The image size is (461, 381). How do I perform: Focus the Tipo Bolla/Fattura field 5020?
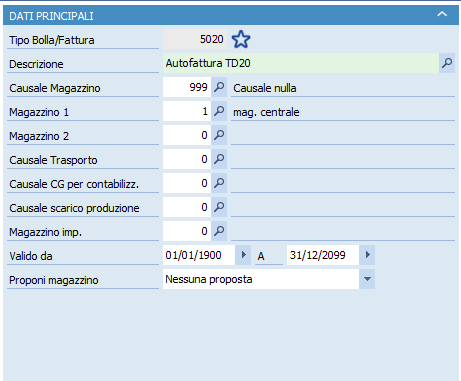(195, 39)
